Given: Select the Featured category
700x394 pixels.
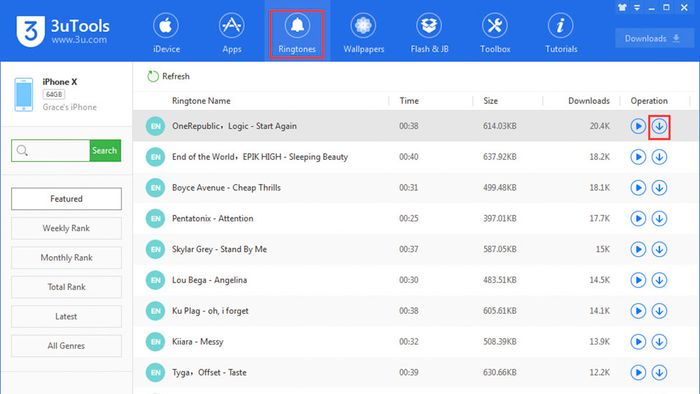Looking at the screenshot, I should point(66,199).
